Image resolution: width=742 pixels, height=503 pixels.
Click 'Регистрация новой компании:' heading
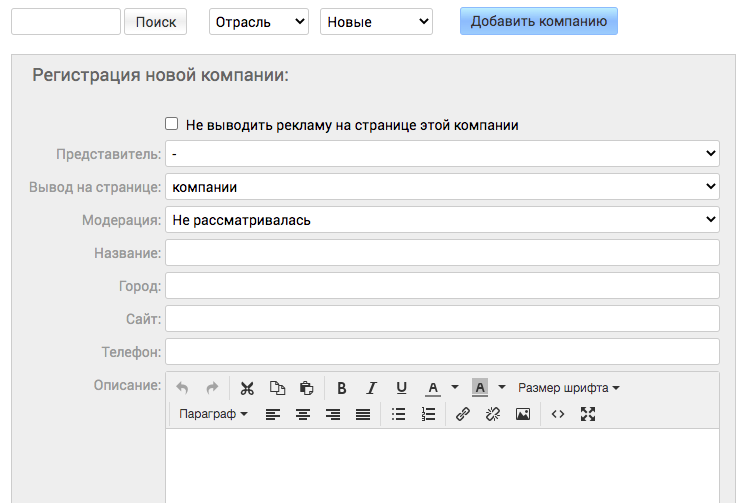[x=160, y=75]
